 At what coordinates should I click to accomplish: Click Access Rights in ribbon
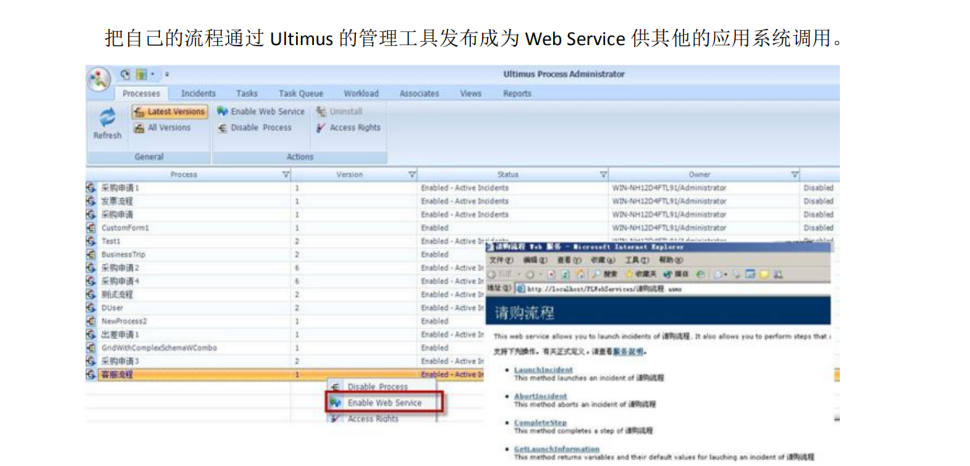pos(348,127)
